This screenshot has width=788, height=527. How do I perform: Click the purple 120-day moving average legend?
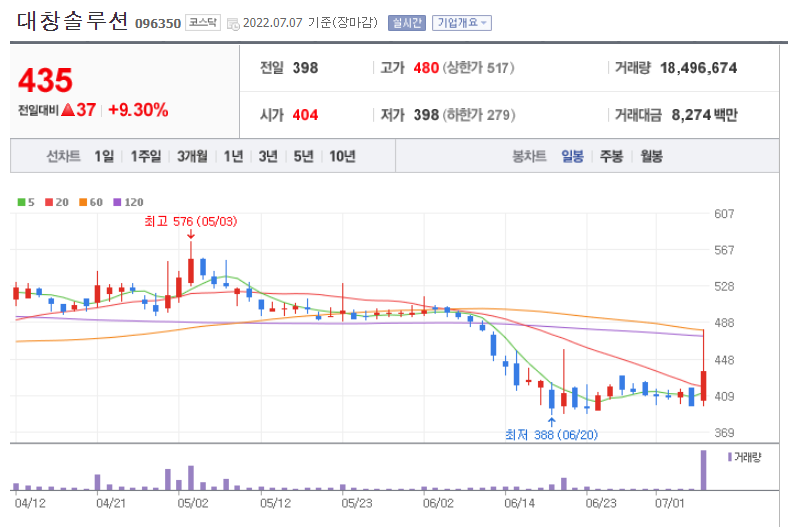[x=128, y=202]
